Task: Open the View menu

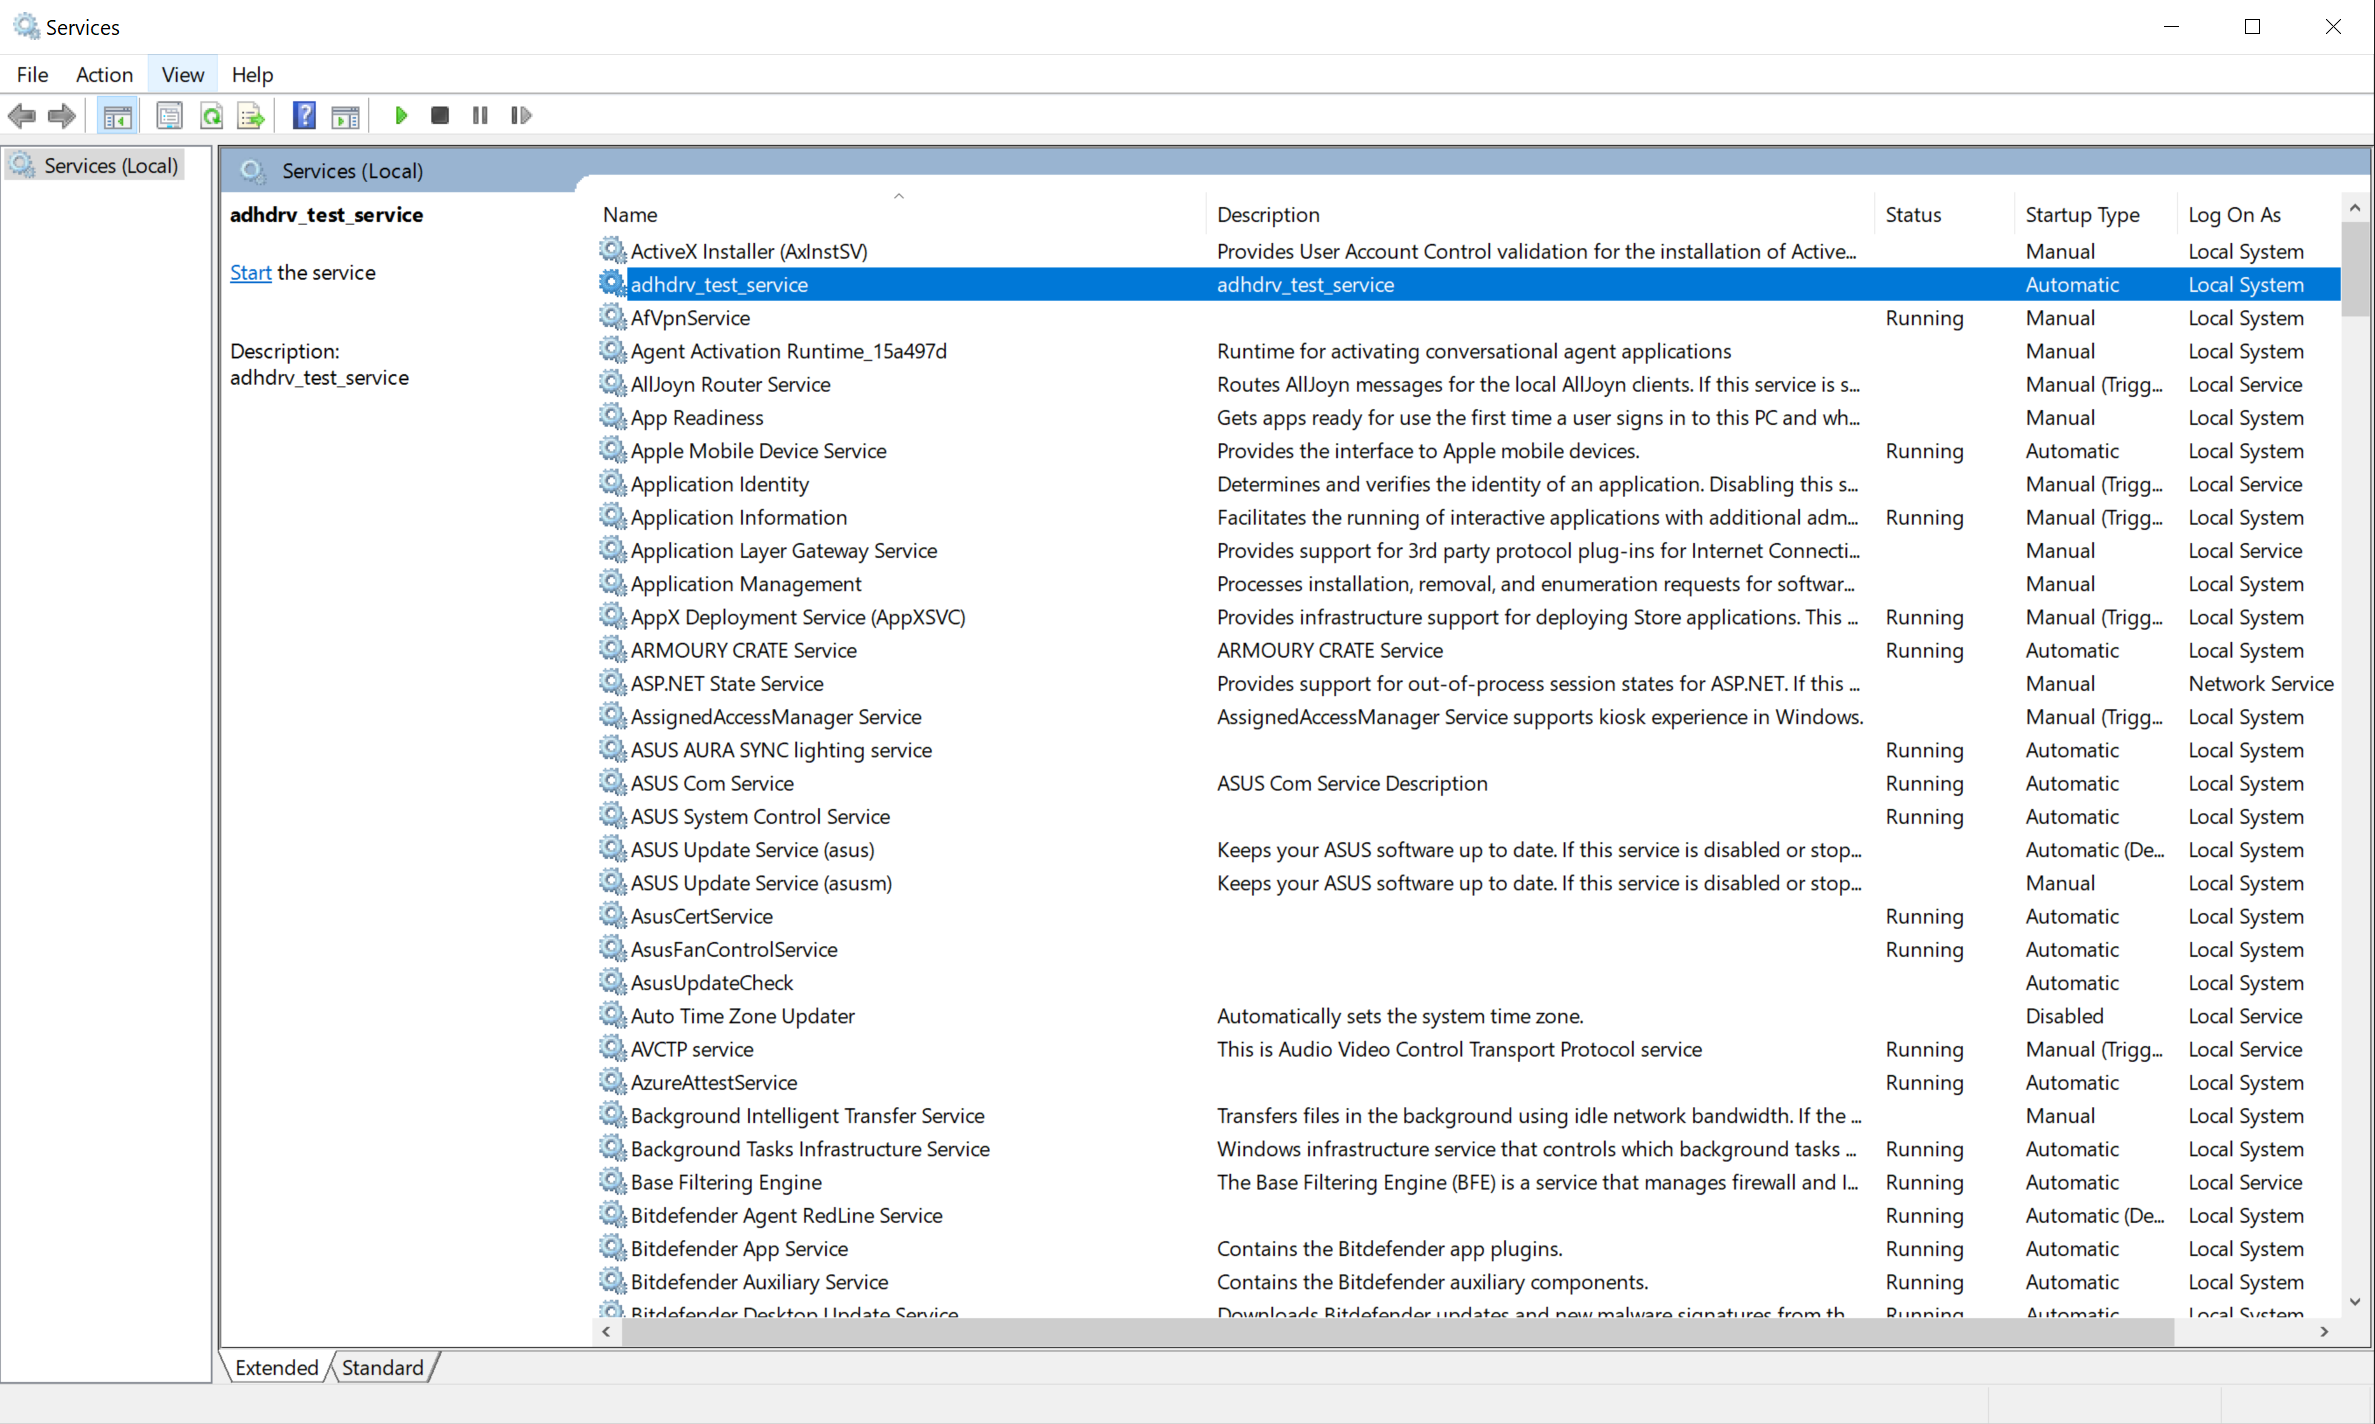Action: tap(182, 74)
